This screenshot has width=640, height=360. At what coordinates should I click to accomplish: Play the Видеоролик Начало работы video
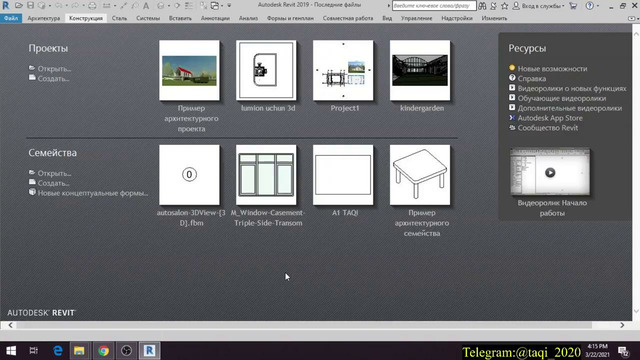(550, 172)
